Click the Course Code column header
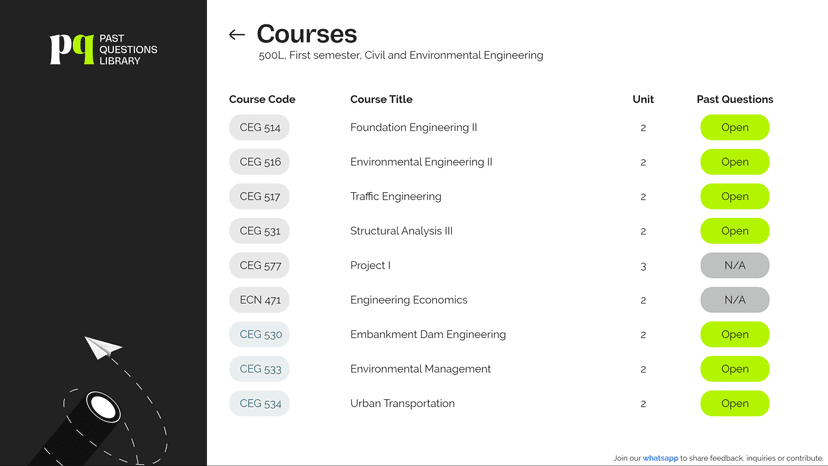Image resolution: width=828 pixels, height=466 pixels. [x=262, y=99]
